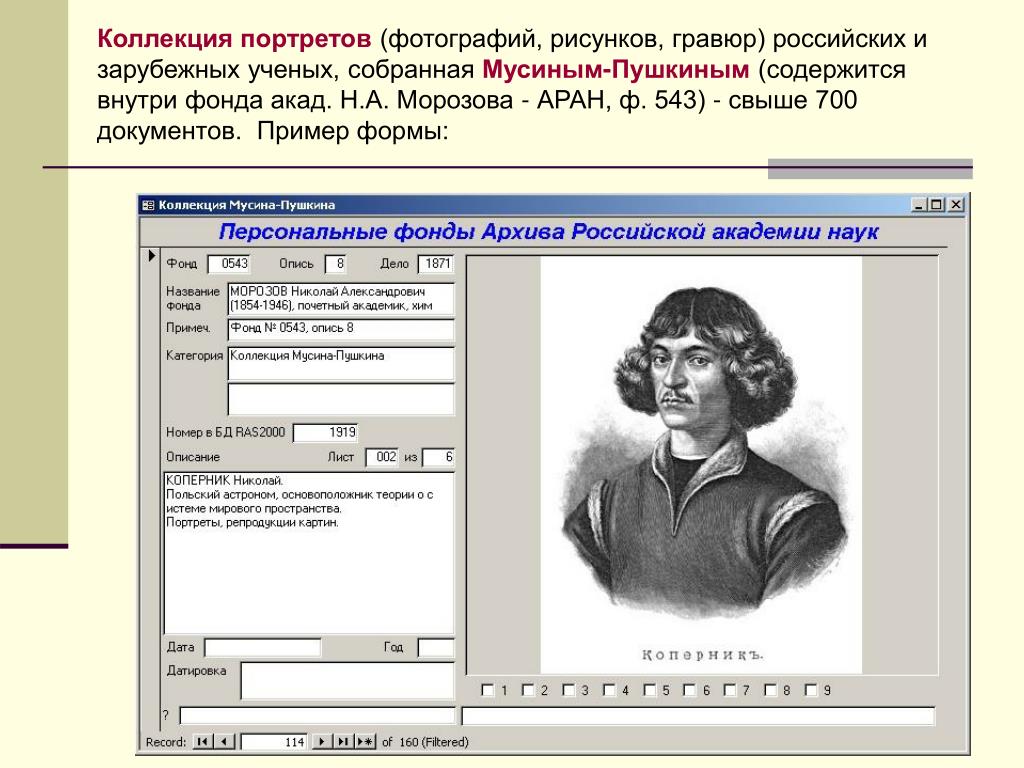
Task: Click the Фонд field containing 0543
Action: coord(229,264)
